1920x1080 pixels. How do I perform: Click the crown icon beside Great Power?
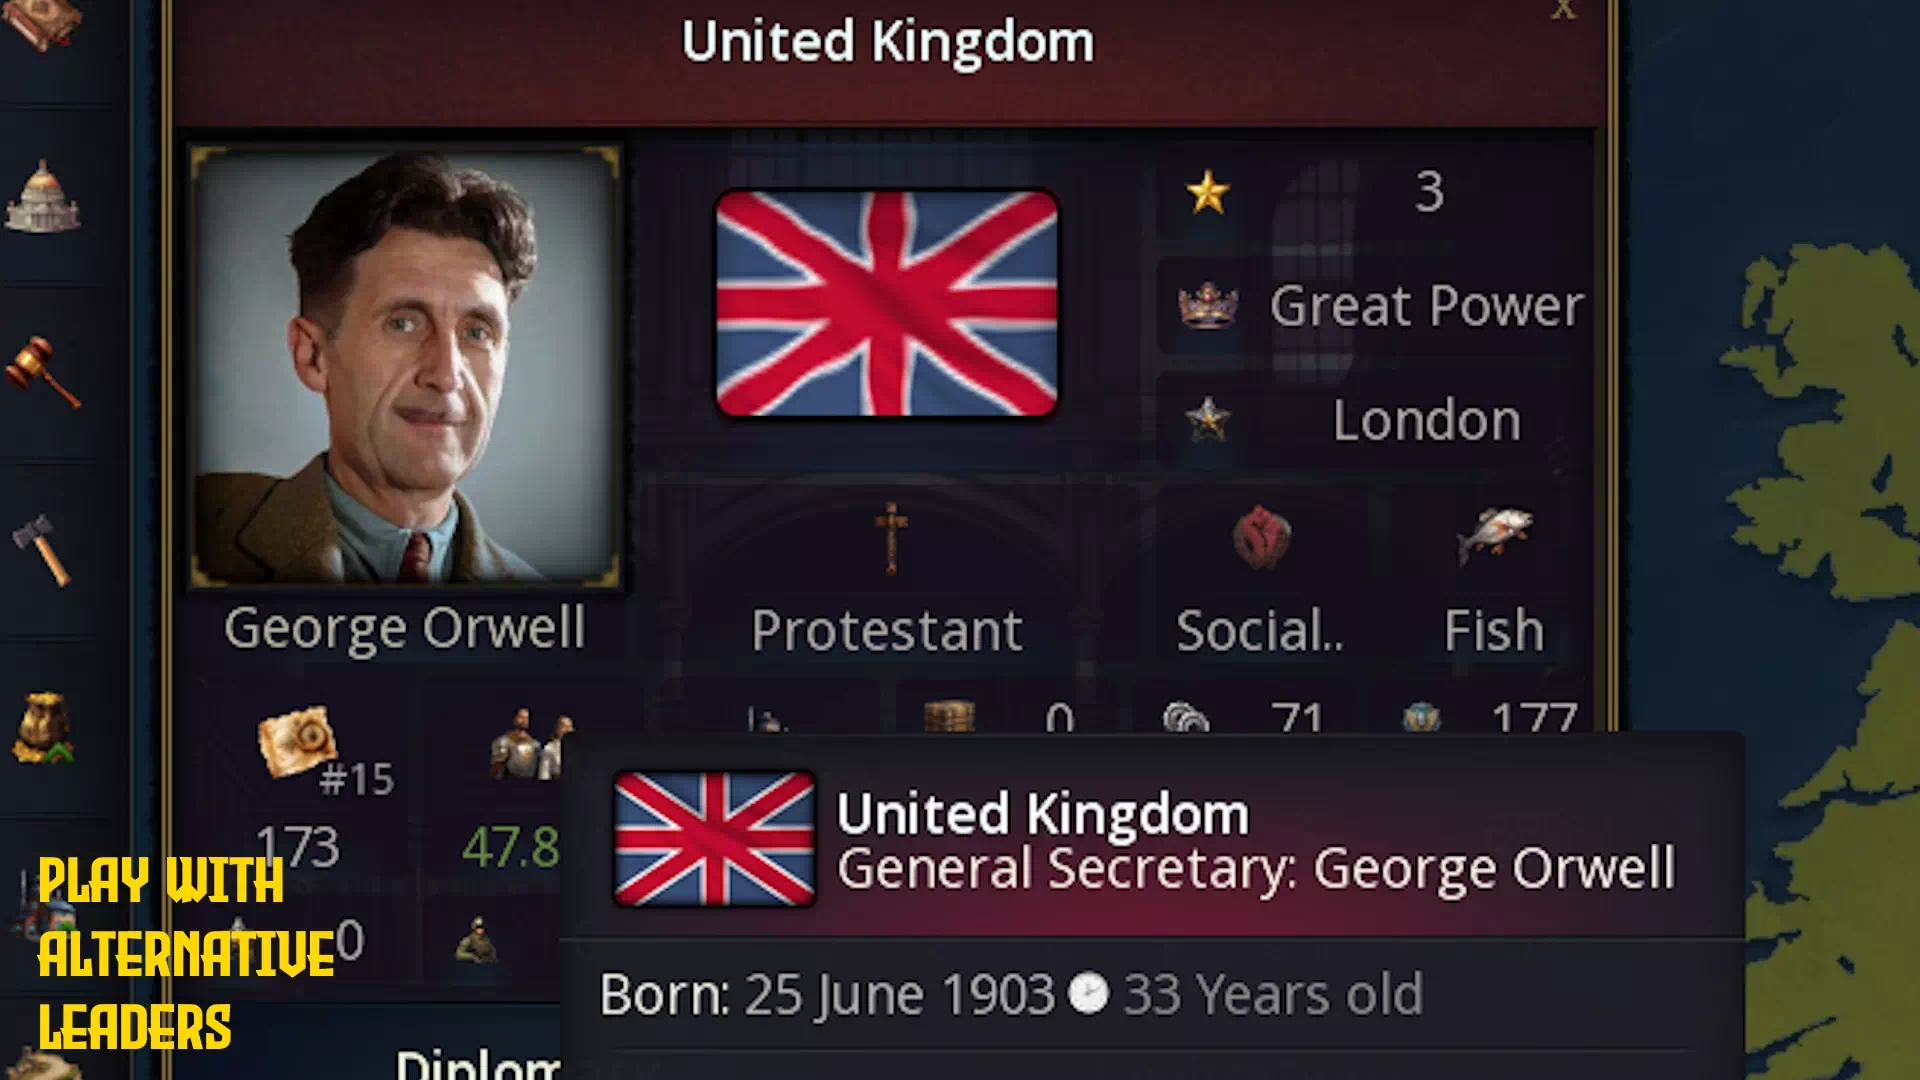click(1208, 305)
